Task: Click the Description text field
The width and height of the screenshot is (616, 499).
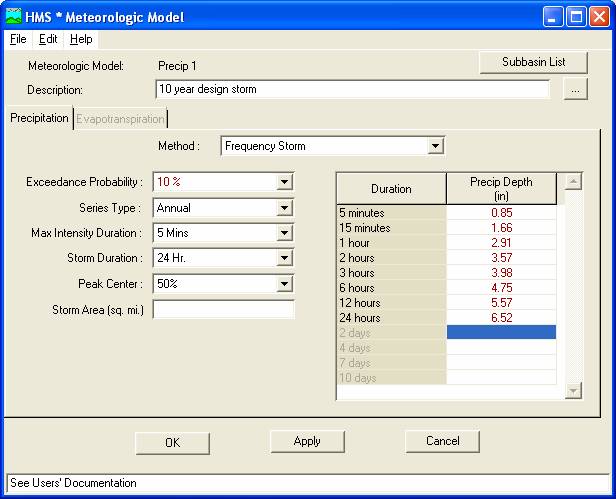Action: (352, 90)
